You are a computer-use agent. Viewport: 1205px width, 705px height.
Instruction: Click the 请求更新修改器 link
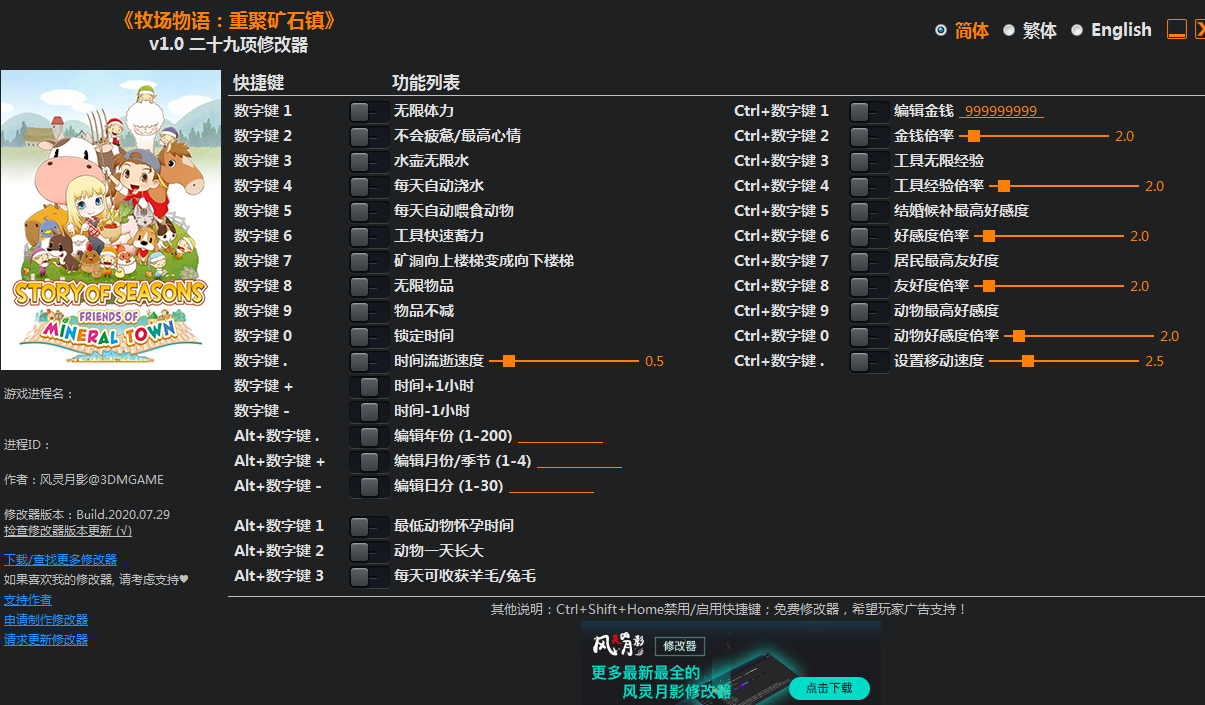46,640
